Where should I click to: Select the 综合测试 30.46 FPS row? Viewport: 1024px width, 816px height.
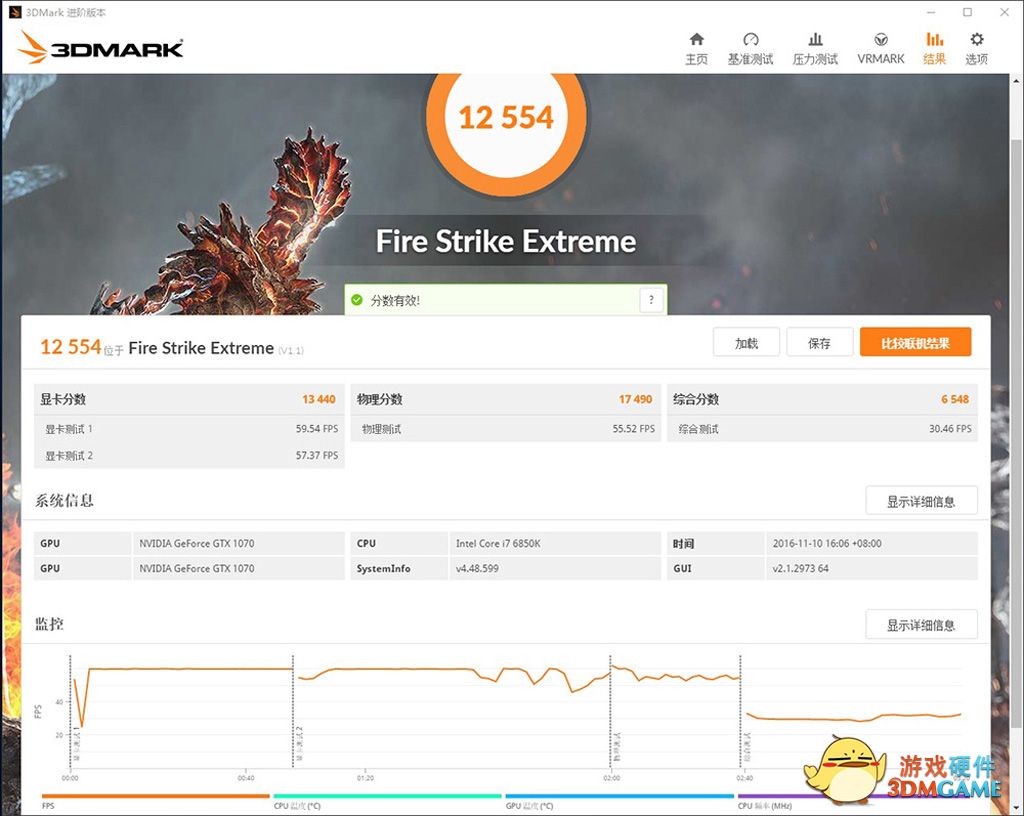pos(822,429)
